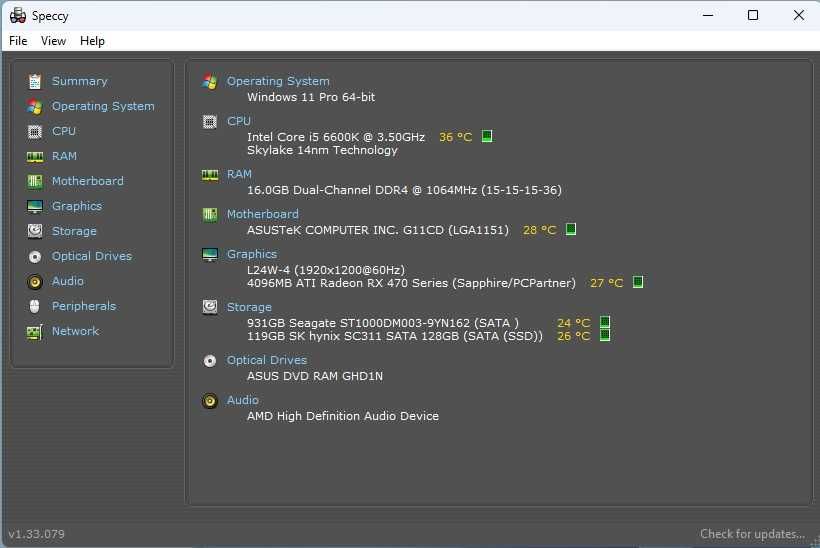Open the View menu
The image size is (820, 548).
pyautogui.click(x=53, y=41)
